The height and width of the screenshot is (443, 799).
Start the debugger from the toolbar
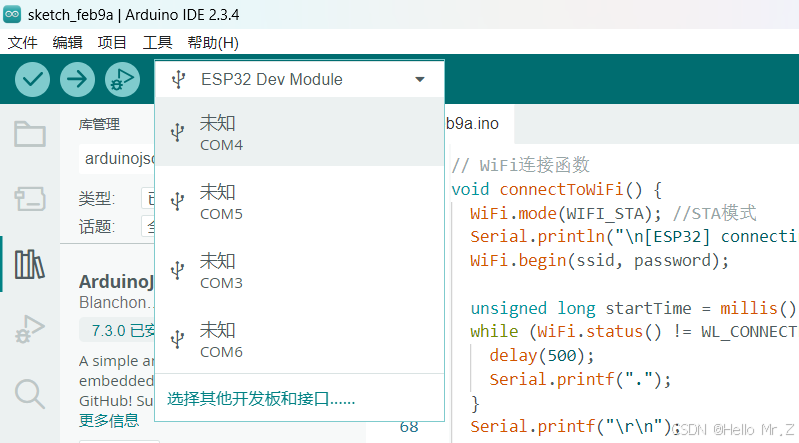tap(122, 80)
